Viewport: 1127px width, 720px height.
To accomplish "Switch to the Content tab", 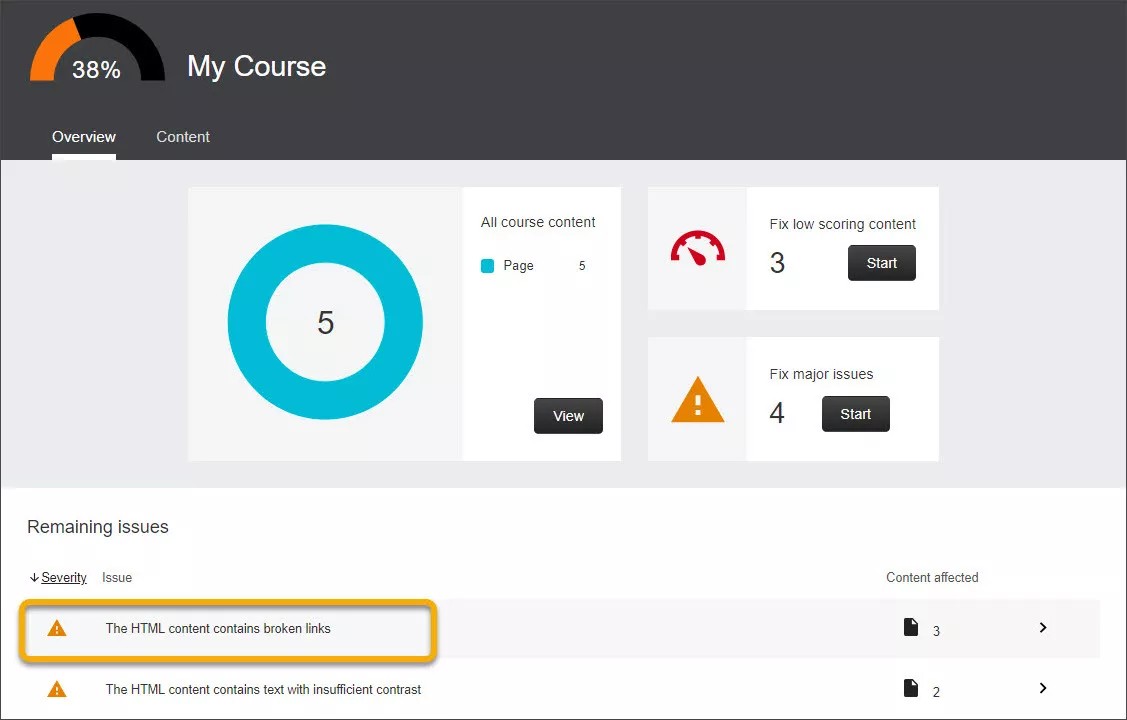I will [x=182, y=137].
